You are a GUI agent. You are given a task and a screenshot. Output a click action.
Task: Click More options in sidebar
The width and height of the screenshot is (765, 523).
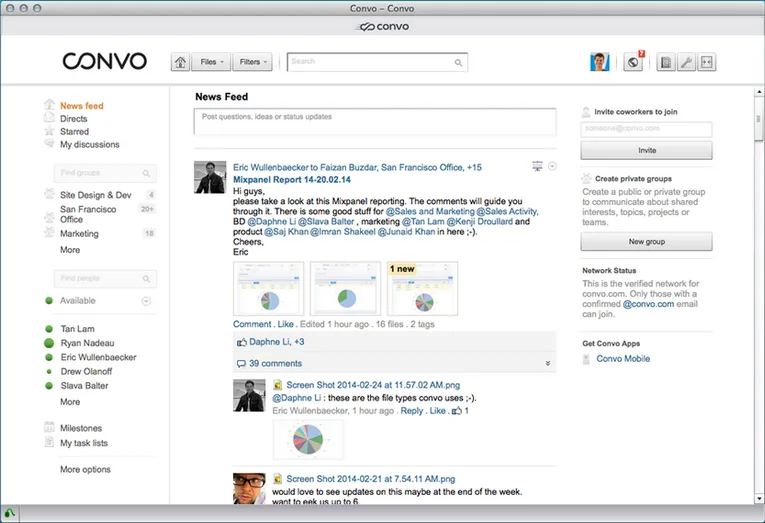click(x=85, y=469)
